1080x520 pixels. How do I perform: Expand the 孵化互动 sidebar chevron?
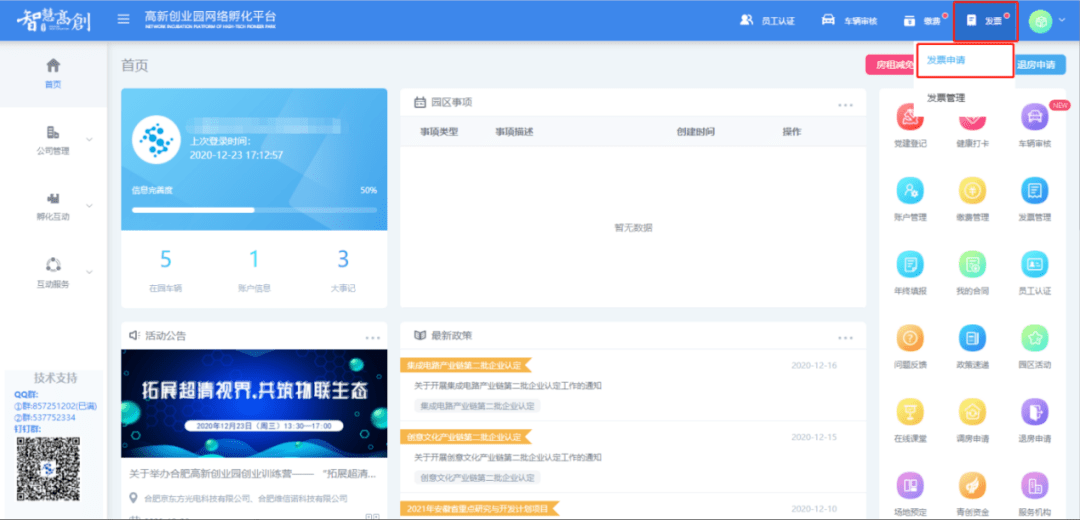90,206
